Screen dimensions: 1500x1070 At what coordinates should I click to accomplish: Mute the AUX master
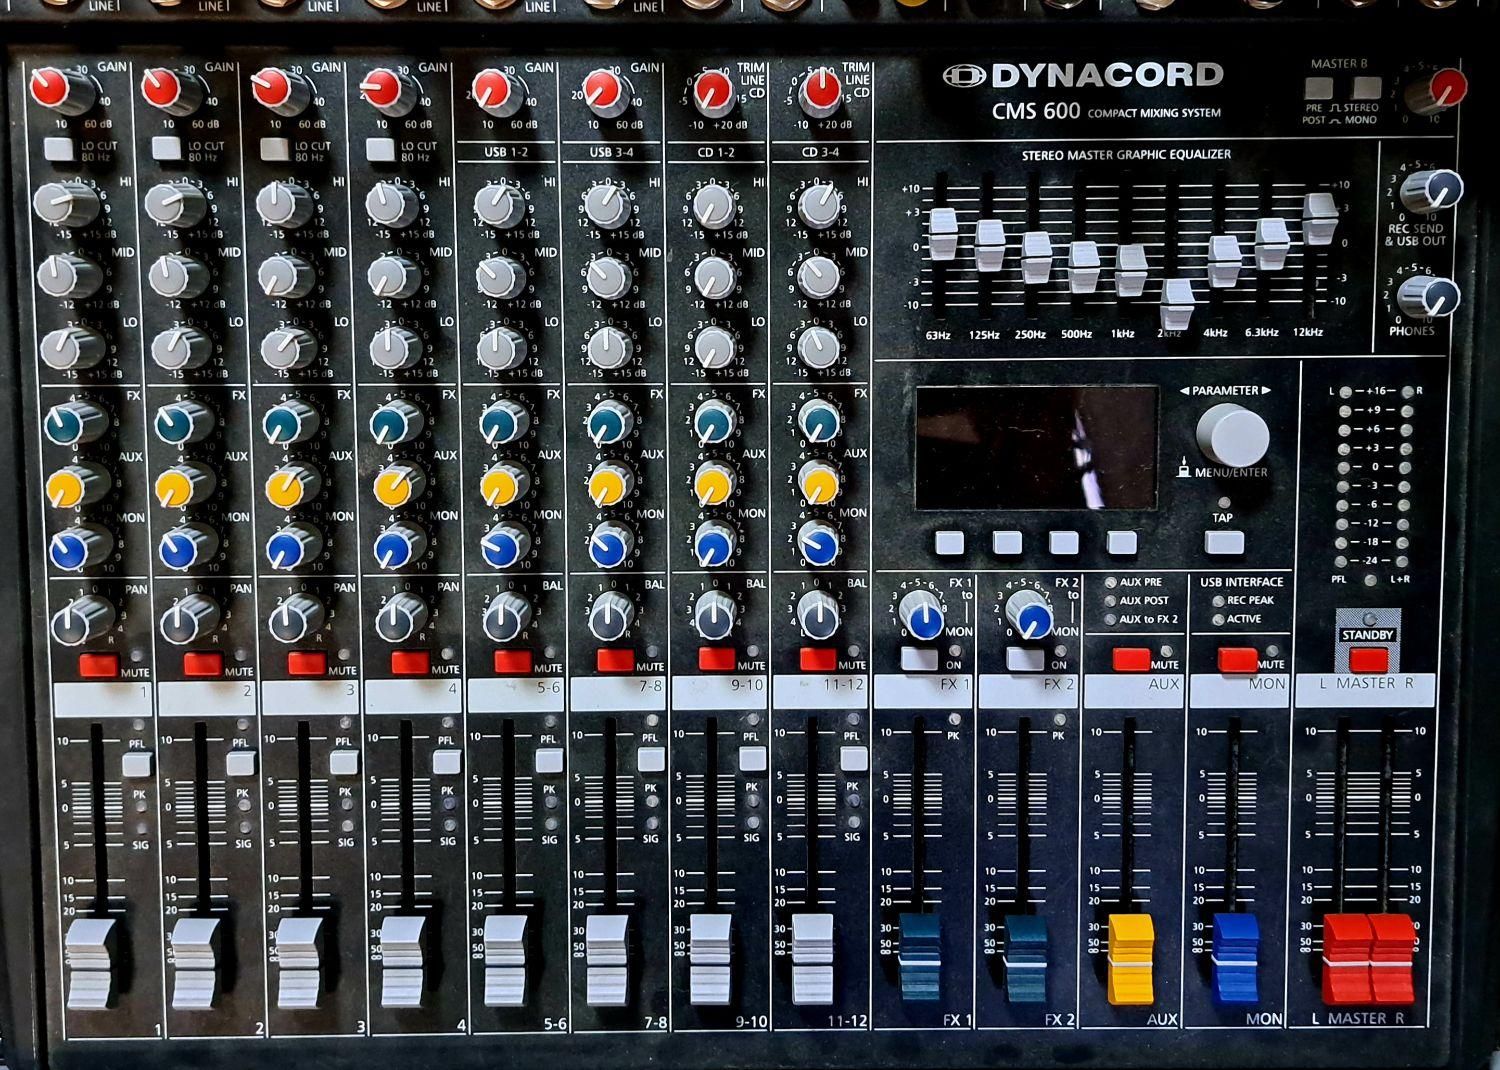coord(1131,660)
